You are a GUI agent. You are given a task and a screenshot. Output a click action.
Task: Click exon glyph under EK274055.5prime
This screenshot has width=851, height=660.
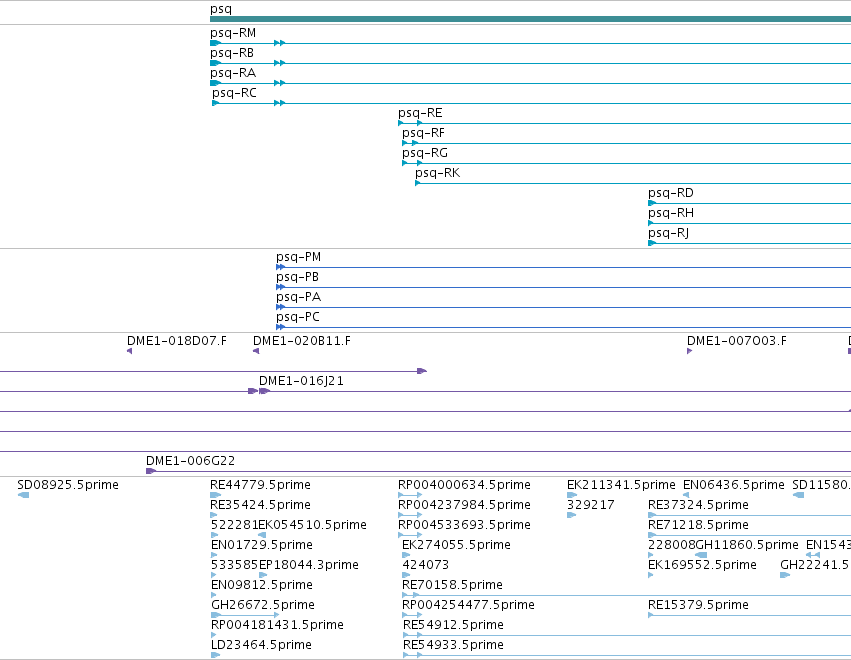[x=406, y=555]
